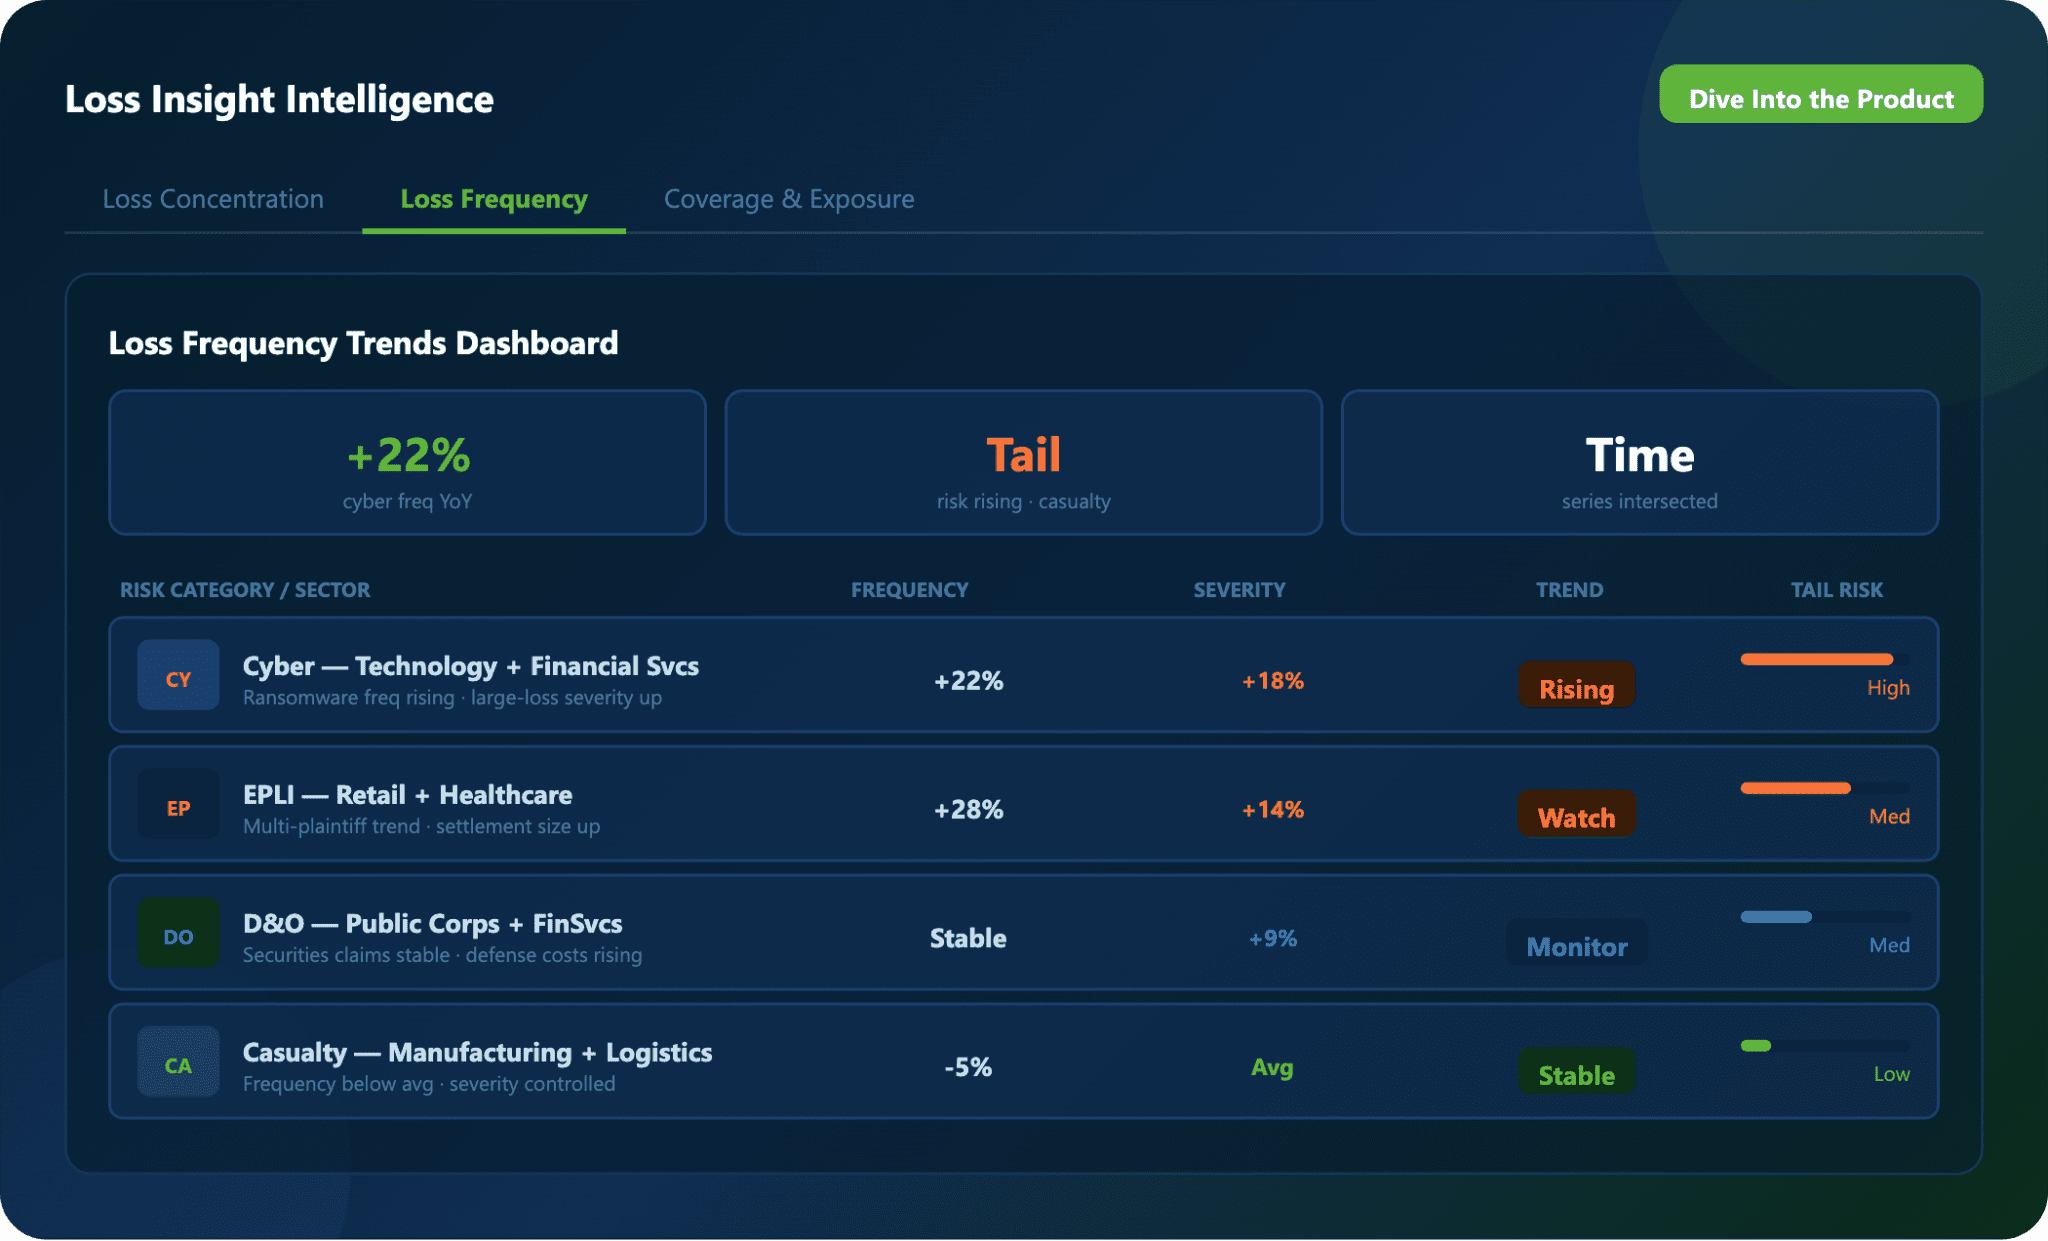
Task: Click the Monitor trend badge
Action: point(1576,944)
